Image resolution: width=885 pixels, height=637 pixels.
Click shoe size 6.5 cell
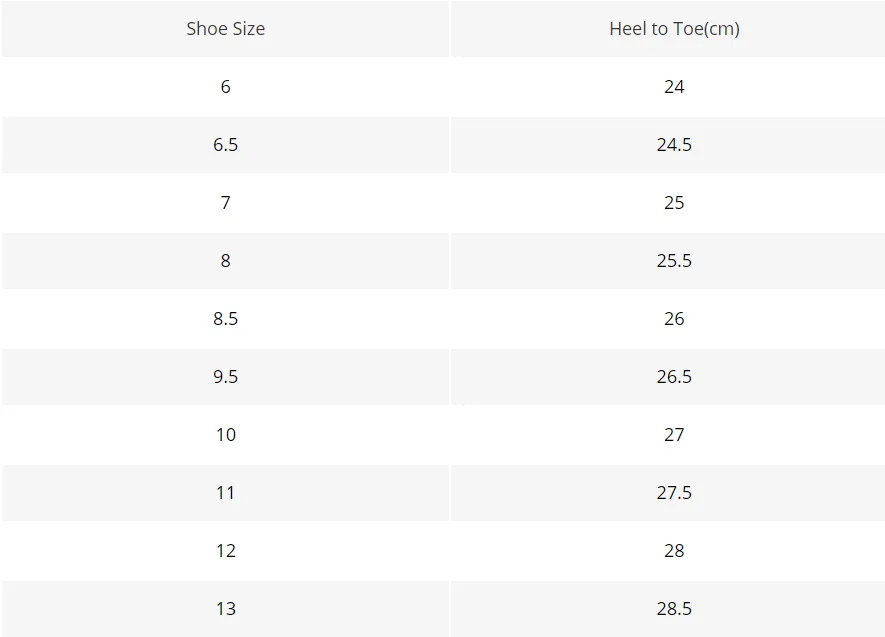pyautogui.click(x=226, y=145)
